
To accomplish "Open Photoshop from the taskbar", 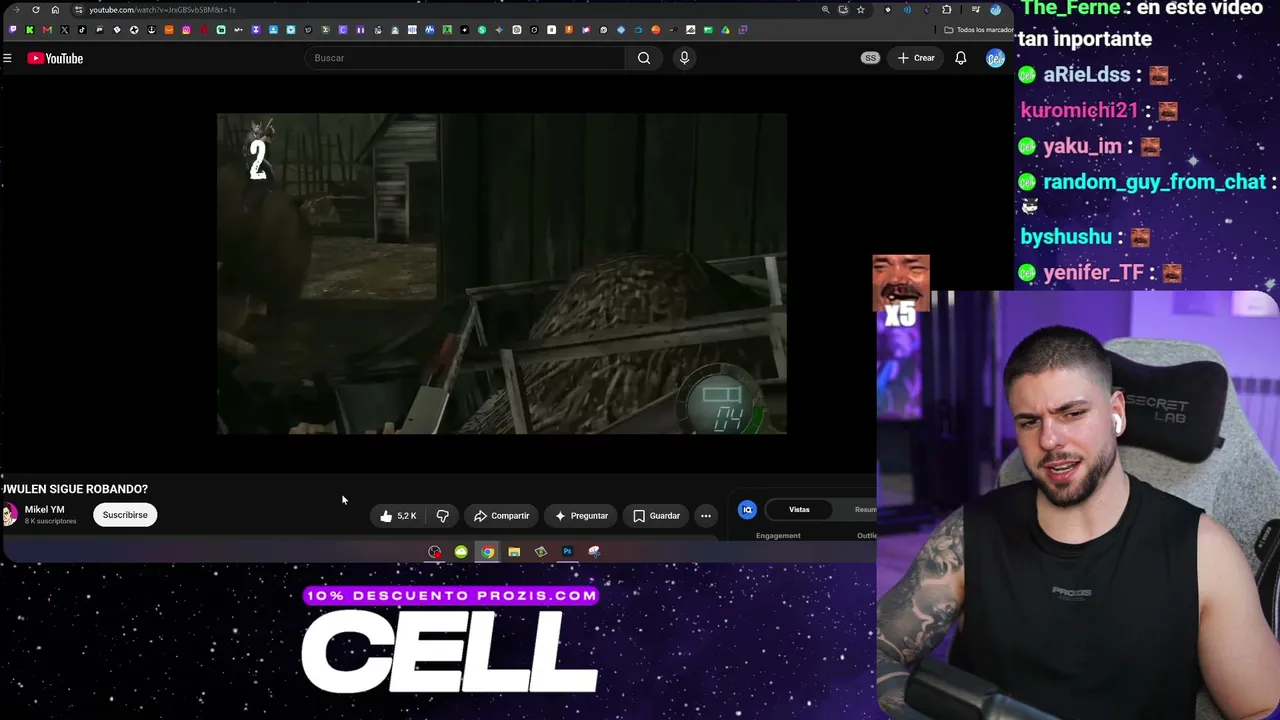I will pos(567,552).
